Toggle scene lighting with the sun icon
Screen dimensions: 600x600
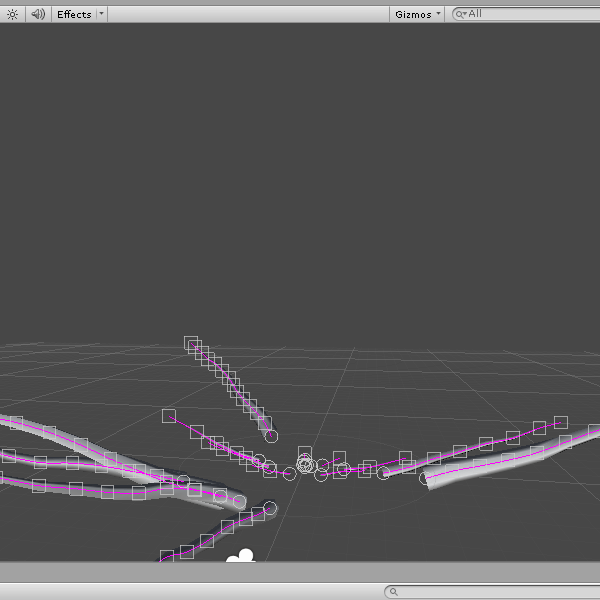pyautogui.click(x=12, y=14)
